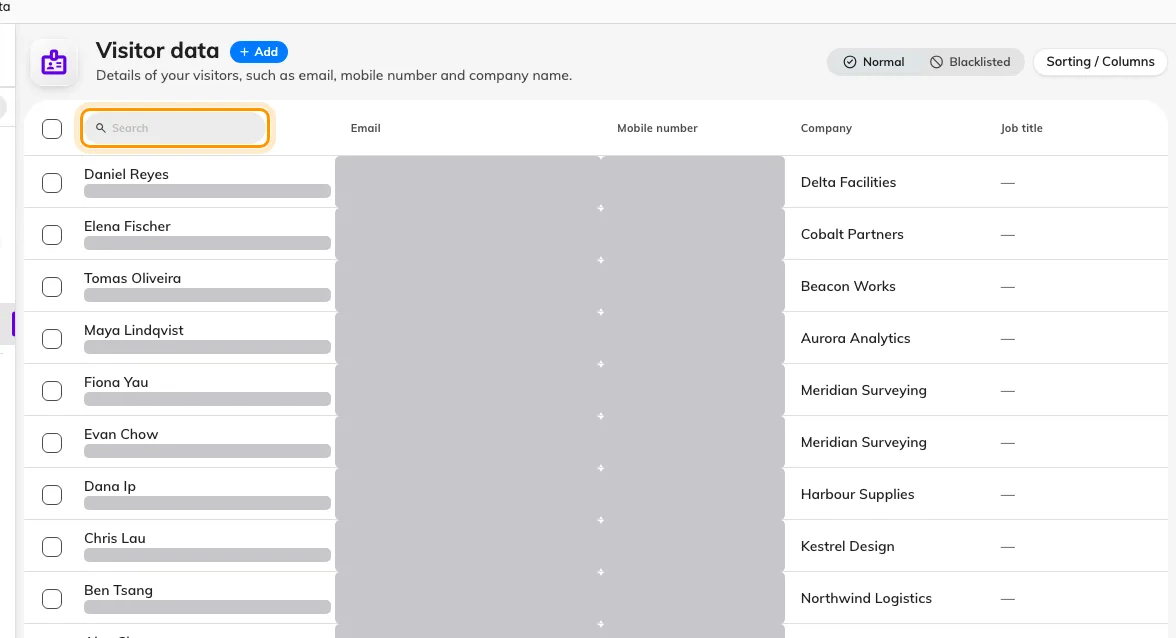Screen dimensions: 1176x638
Task: Open Sorting / Columns options
Action: pyautogui.click(x=1100, y=62)
